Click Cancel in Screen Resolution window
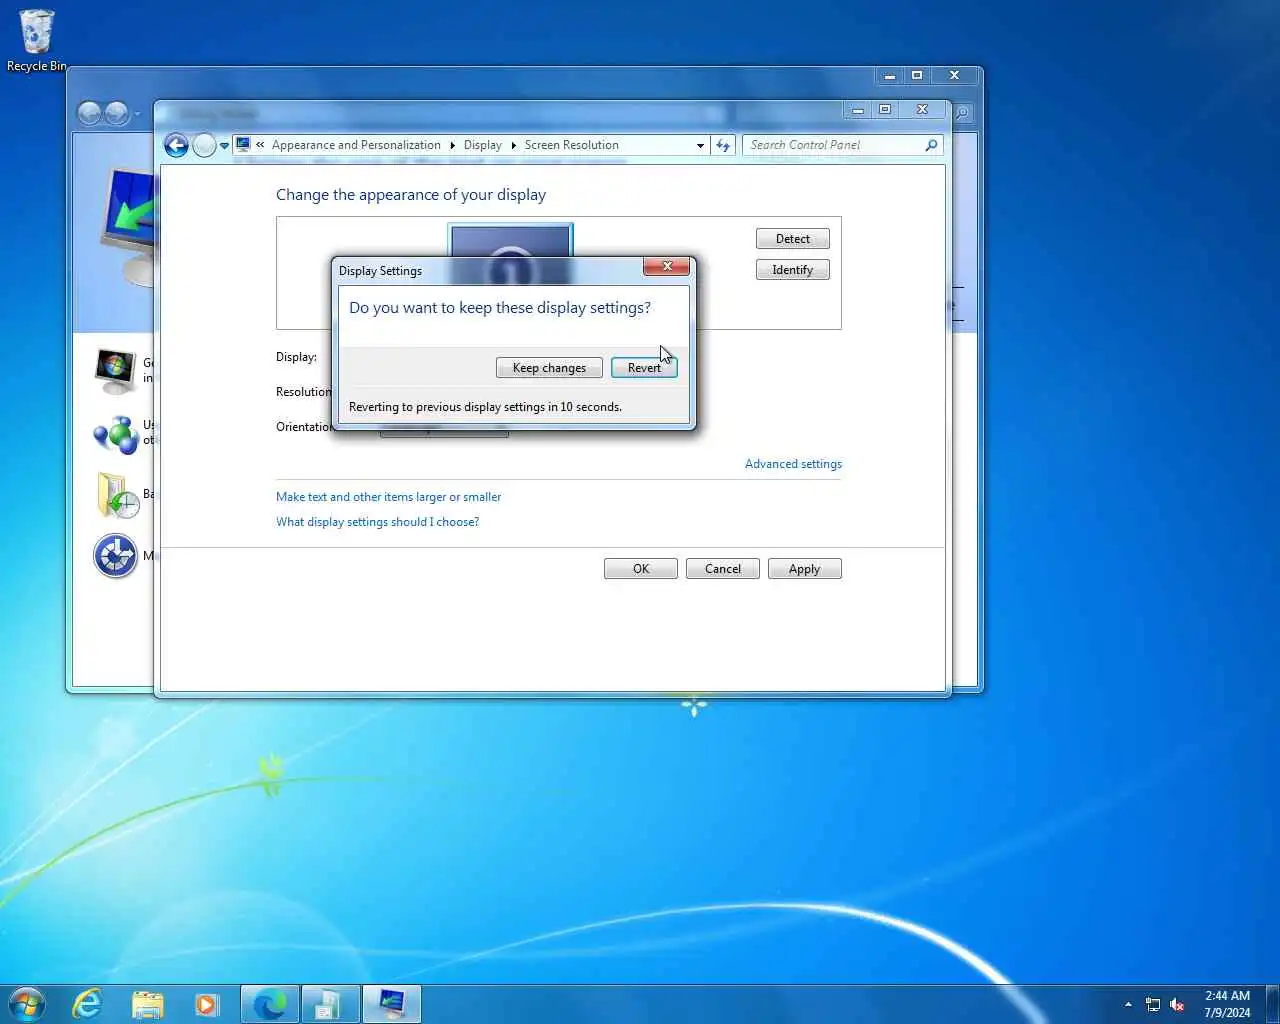This screenshot has width=1280, height=1024. (x=723, y=569)
